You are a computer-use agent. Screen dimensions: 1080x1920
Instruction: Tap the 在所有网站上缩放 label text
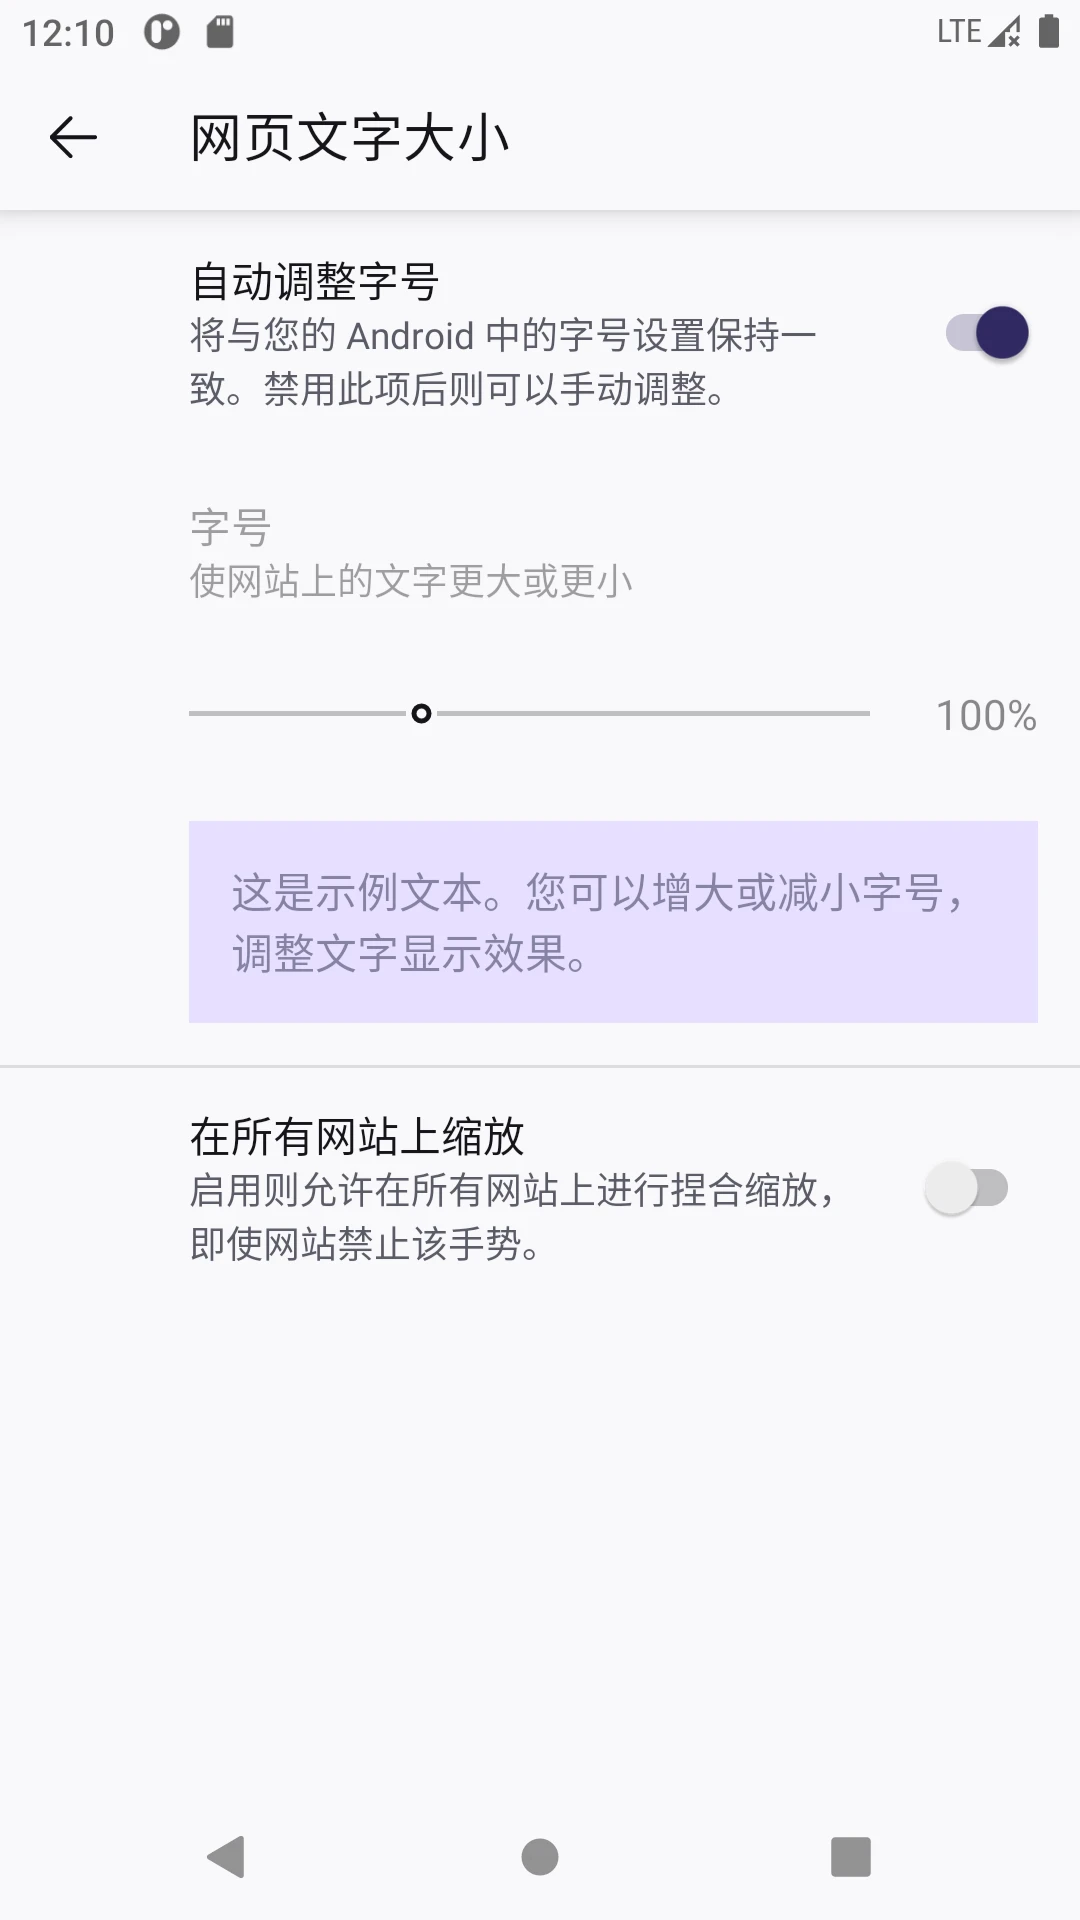[360, 1137]
